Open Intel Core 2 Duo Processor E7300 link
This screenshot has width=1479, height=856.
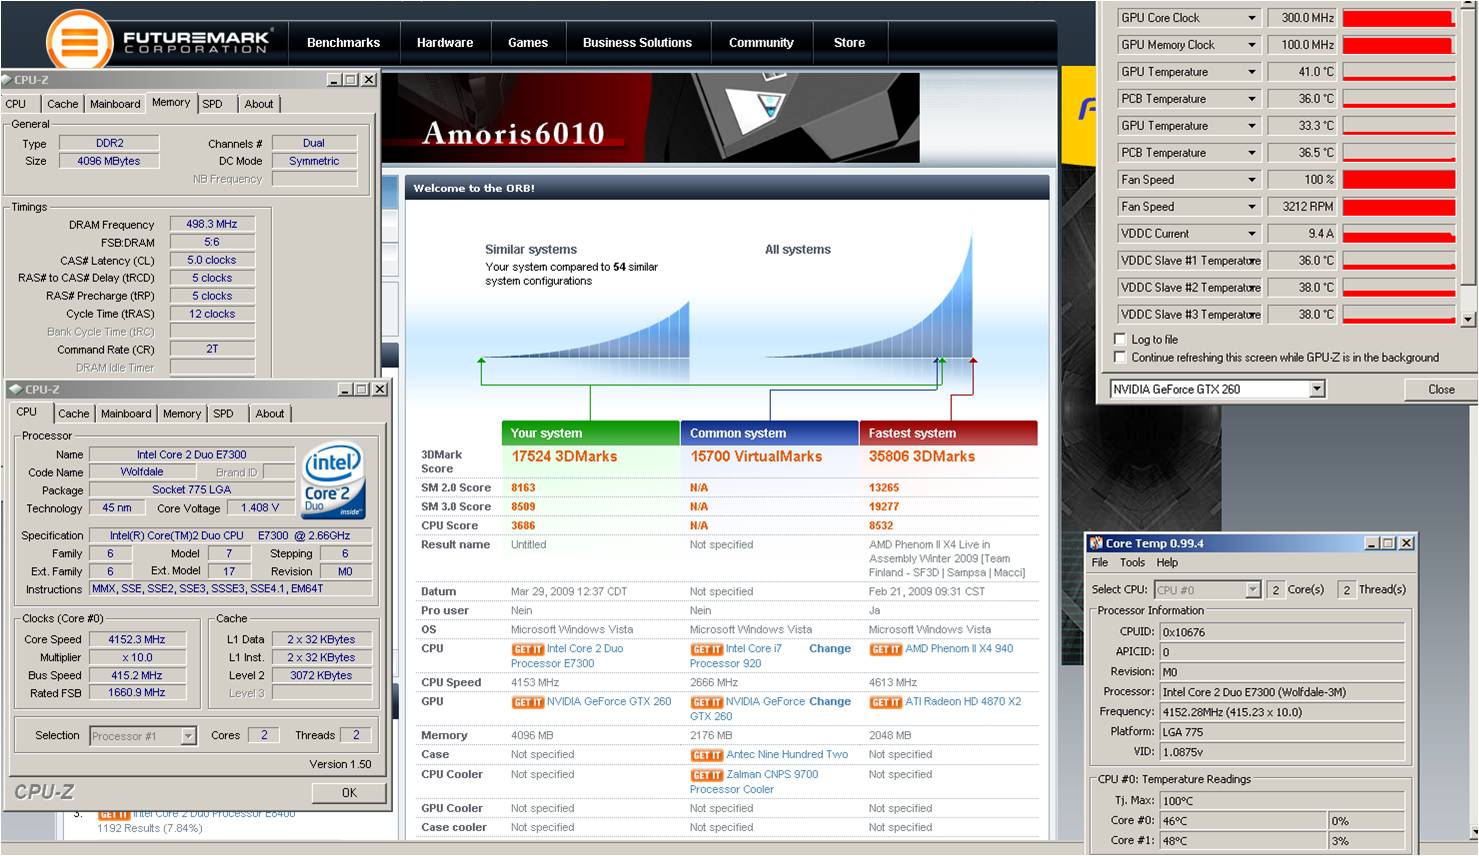(x=569, y=656)
